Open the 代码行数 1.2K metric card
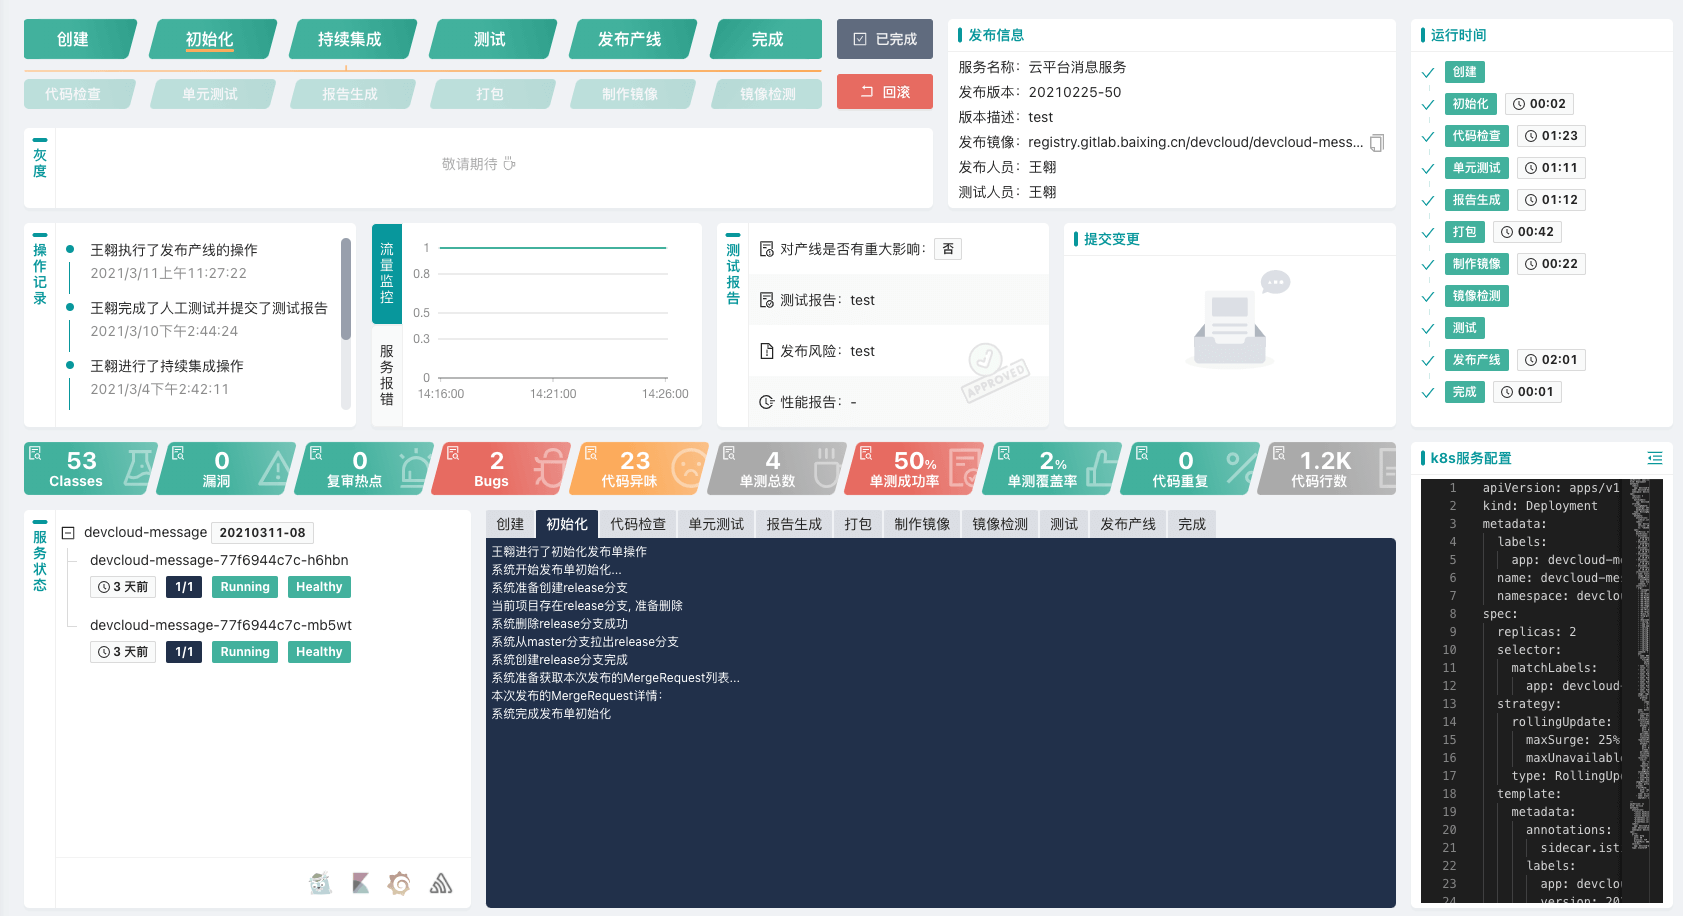This screenshot has height=916, width=1683. [x=1328, y=469]
